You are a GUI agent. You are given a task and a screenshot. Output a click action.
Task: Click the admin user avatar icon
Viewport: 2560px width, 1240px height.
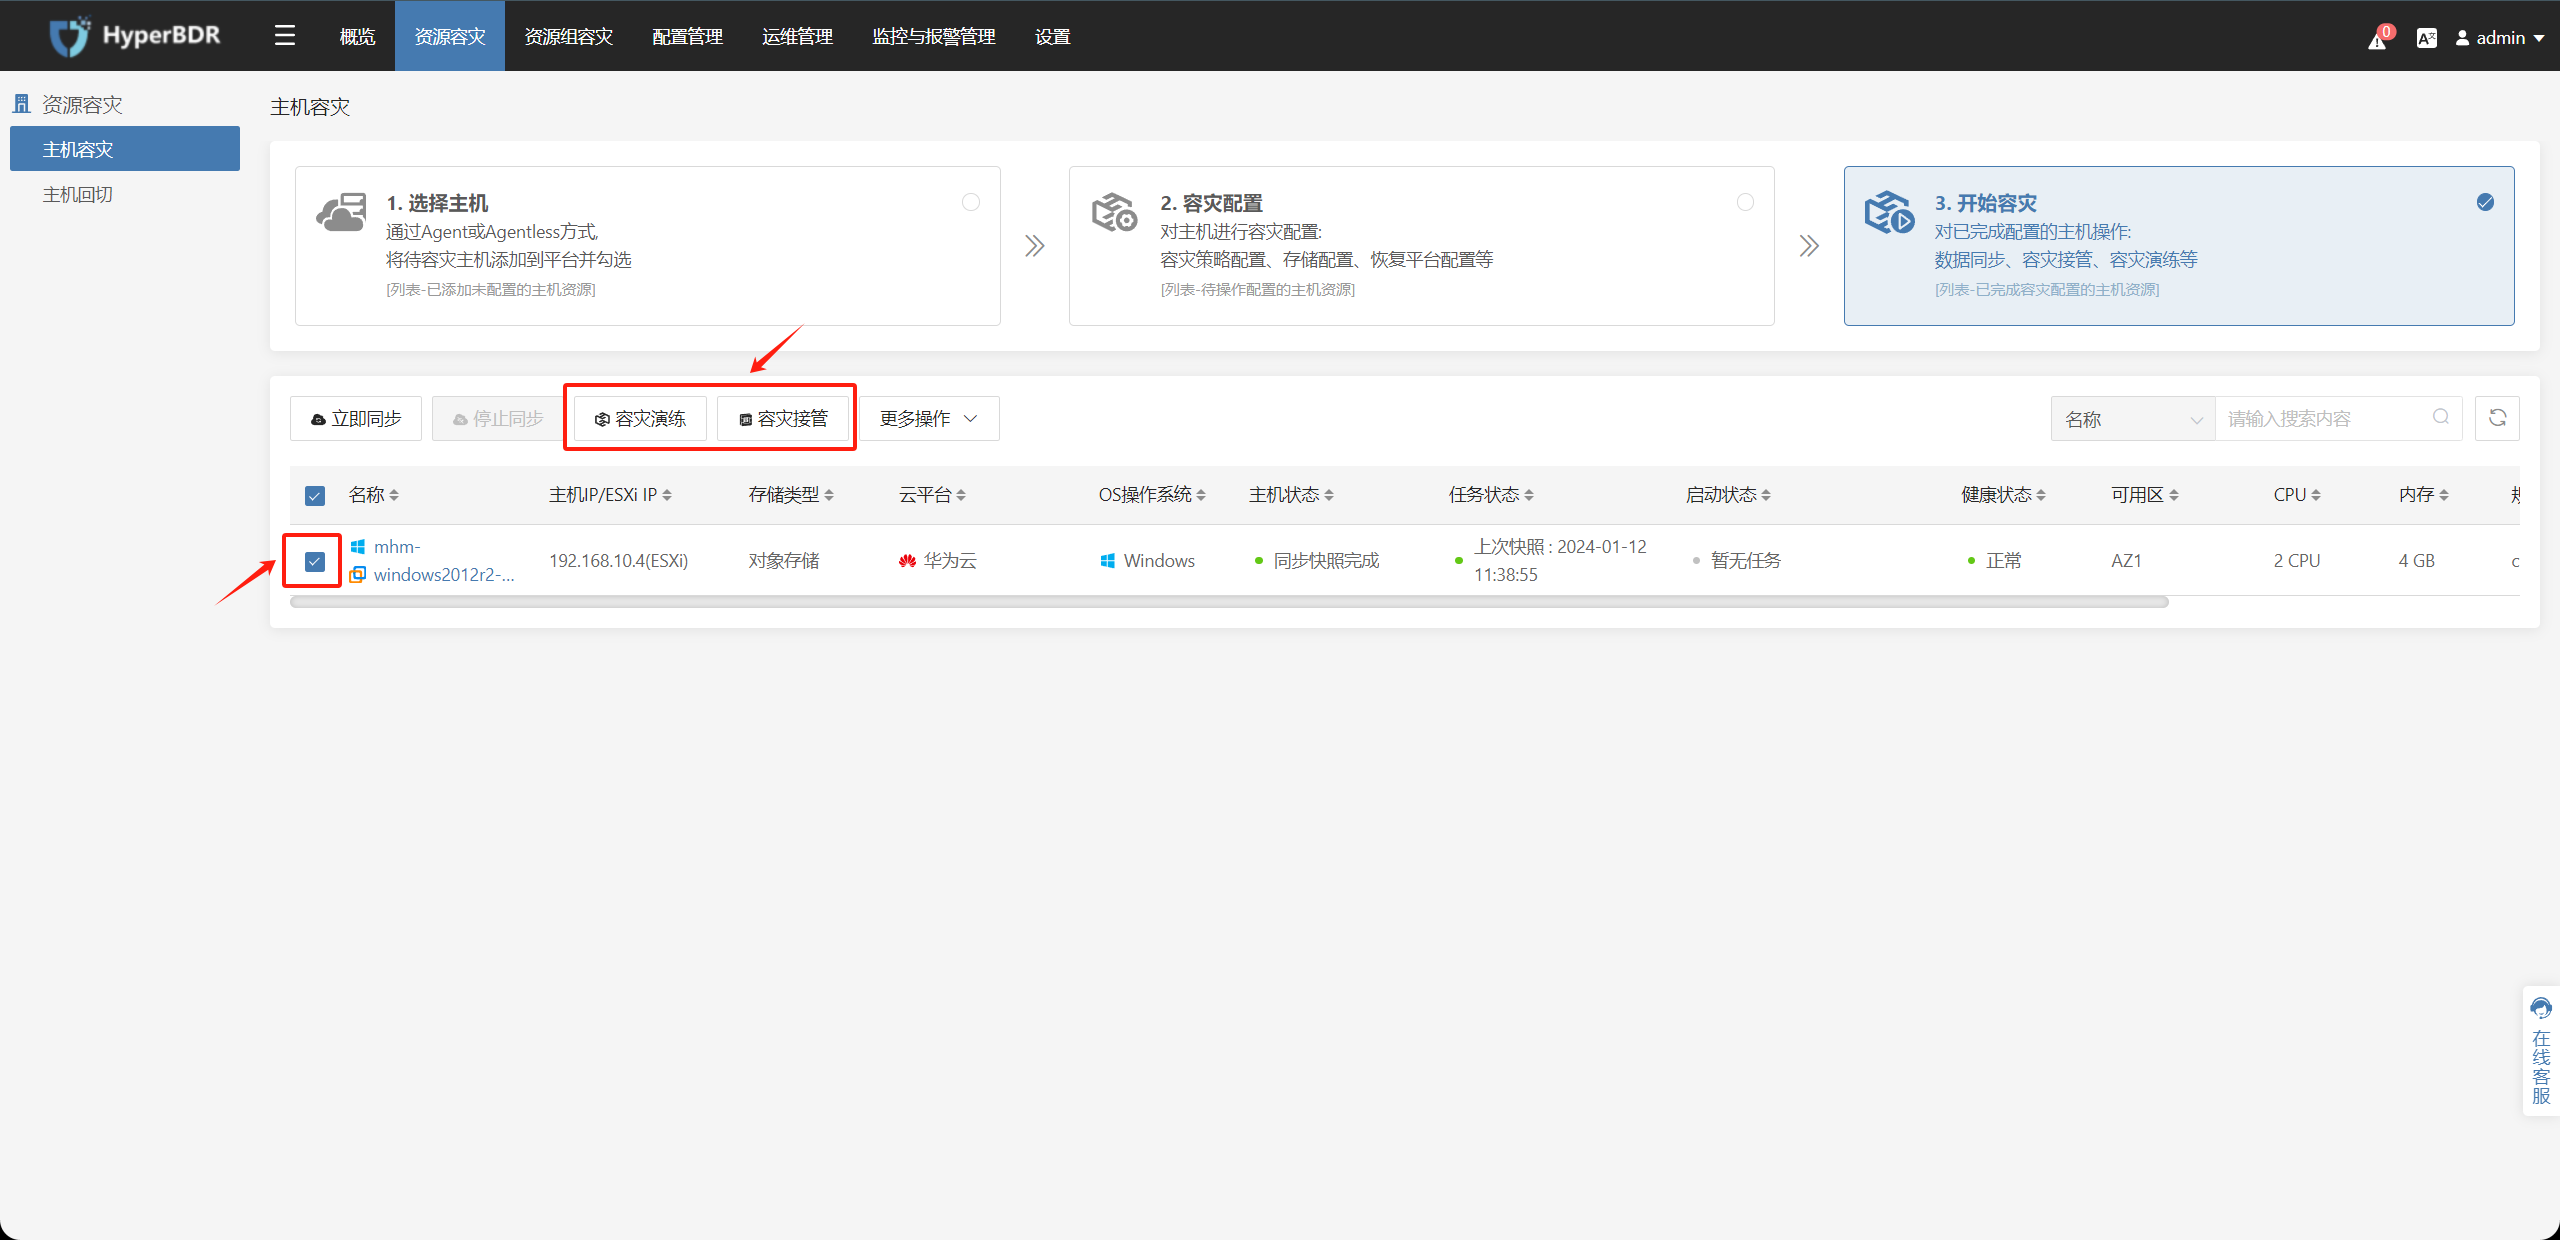(2463, 38)
